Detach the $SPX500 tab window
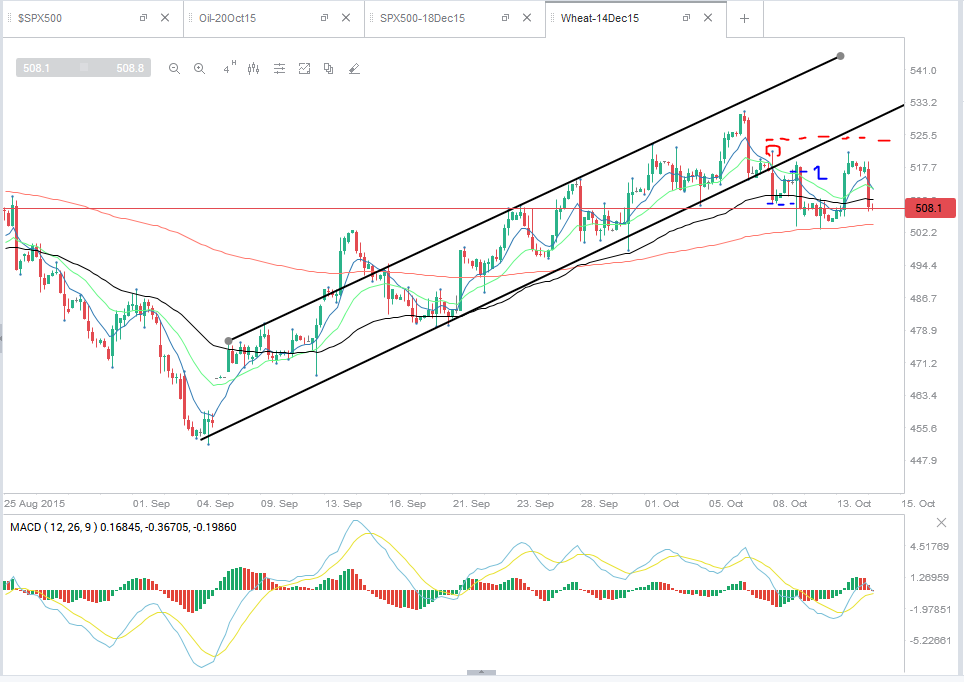The image size is (964, 682). (x=143, y=18)
